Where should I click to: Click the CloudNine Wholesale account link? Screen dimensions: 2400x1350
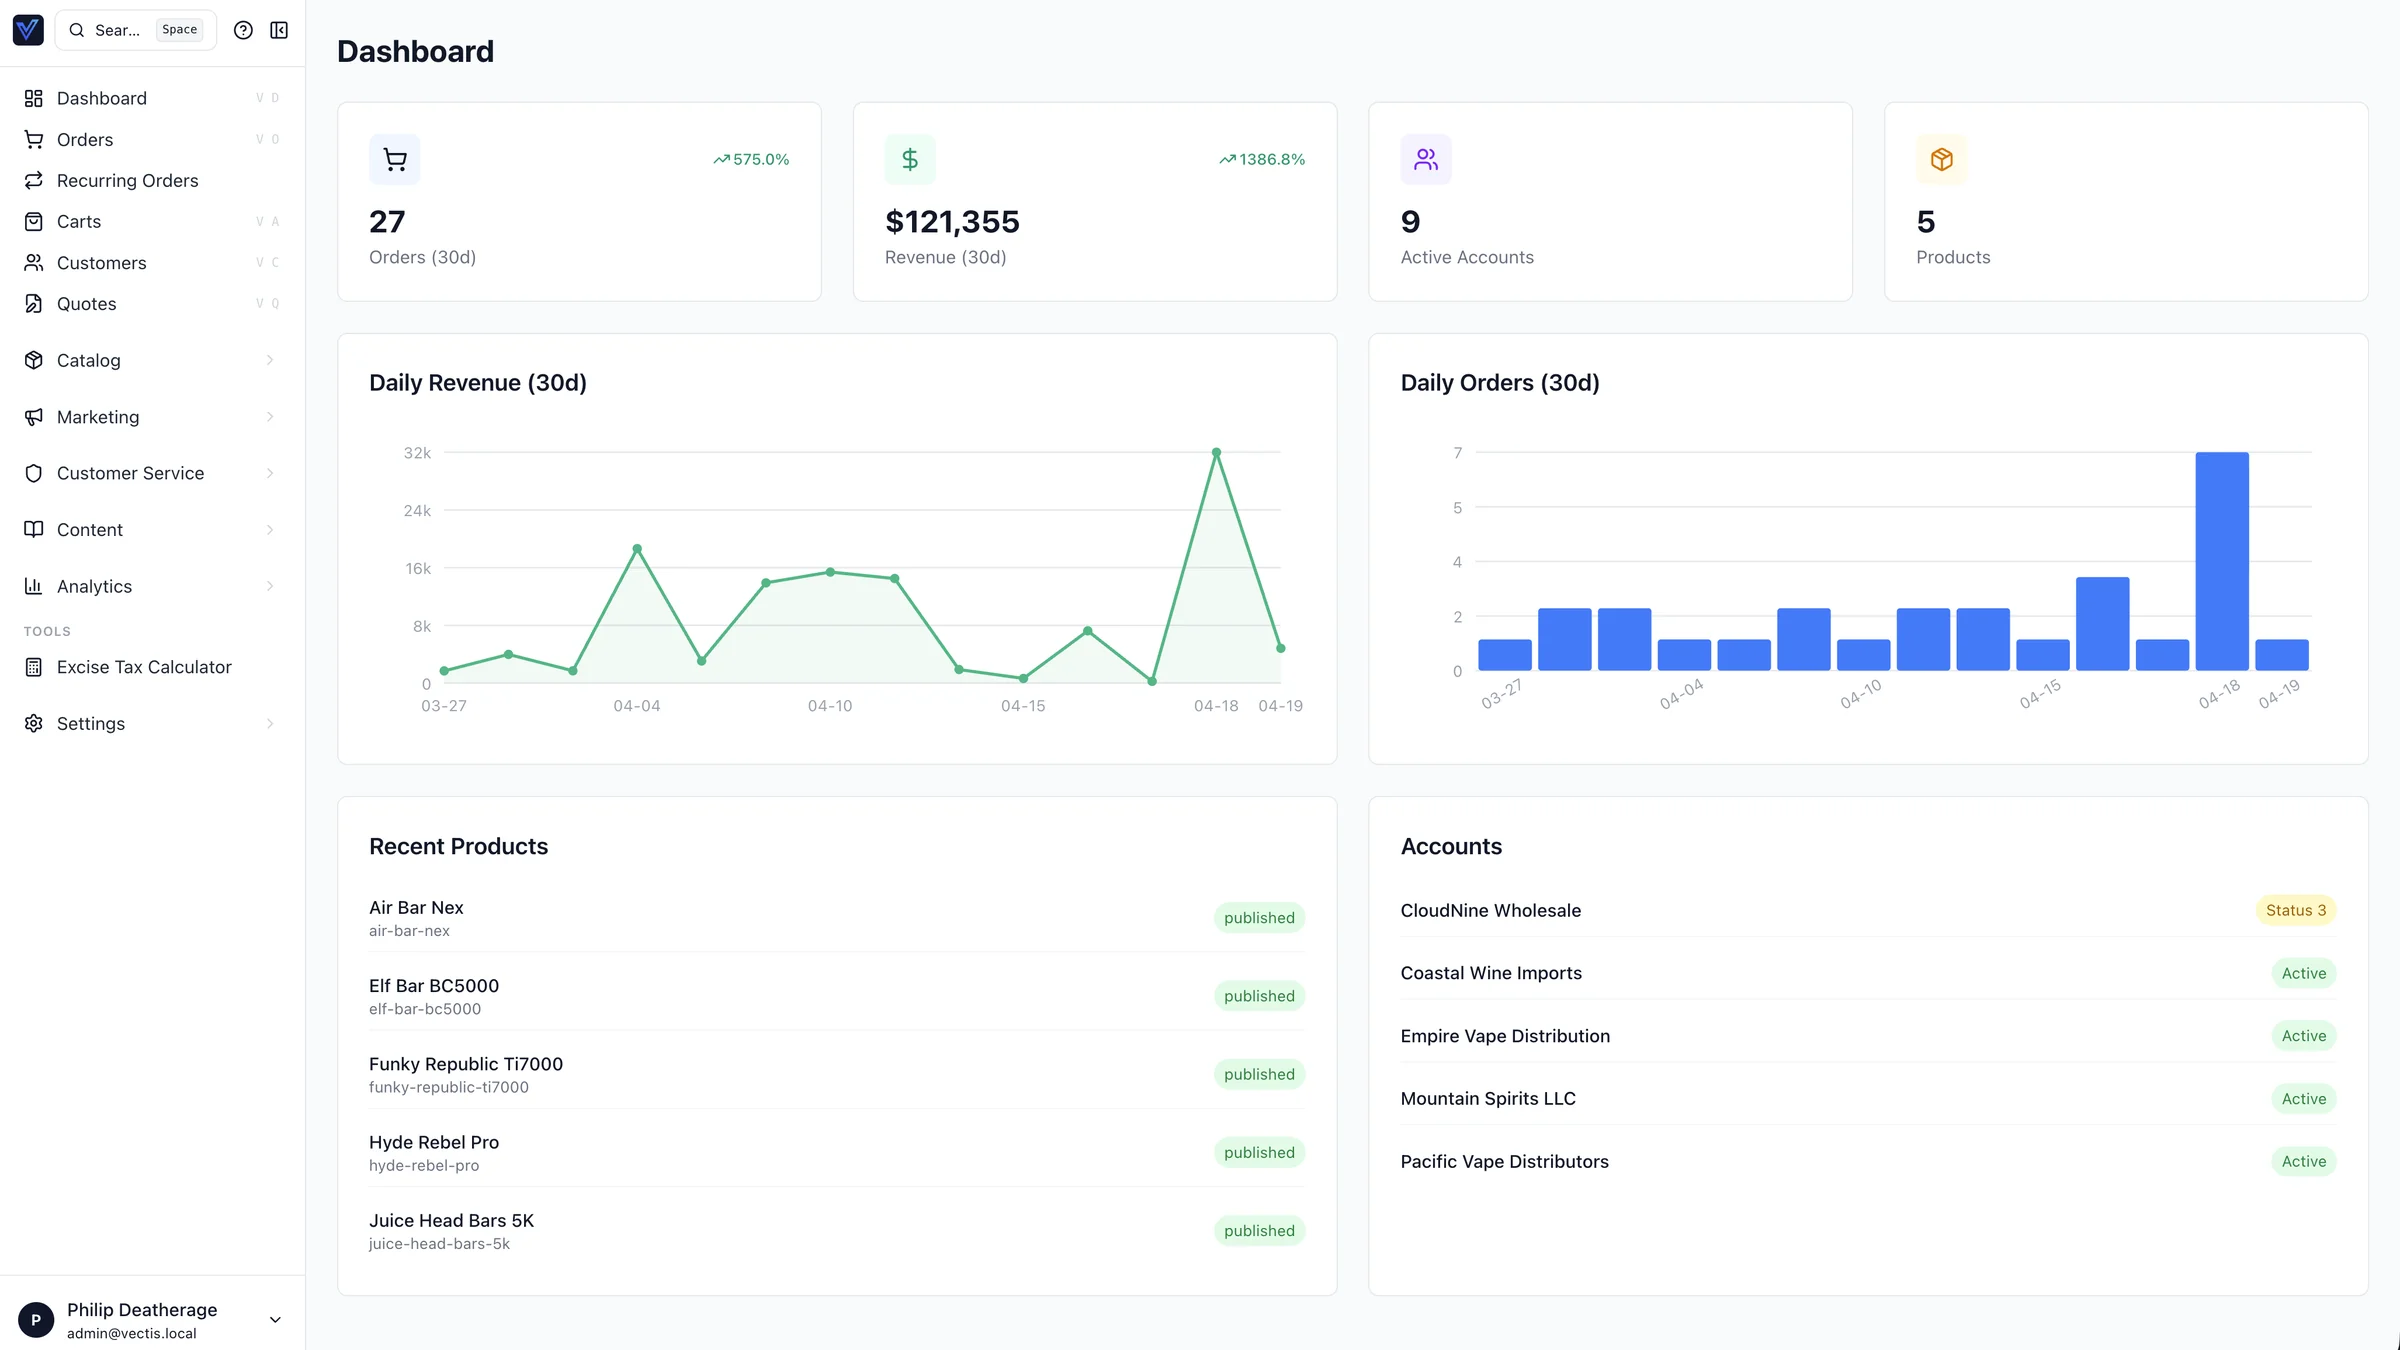coord(1490,910)
